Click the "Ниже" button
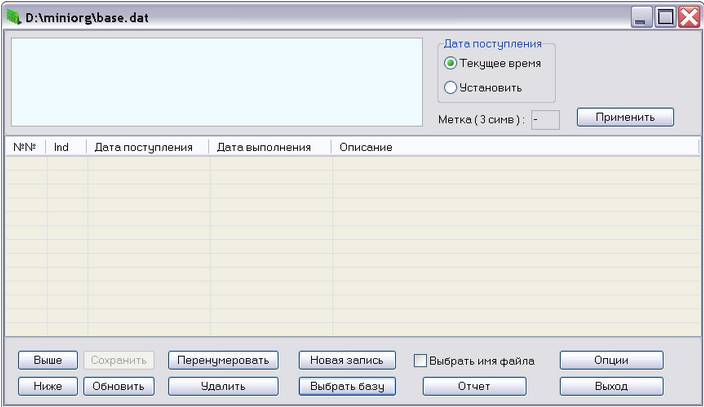This screenshot has width=704, height=407. 48,386
